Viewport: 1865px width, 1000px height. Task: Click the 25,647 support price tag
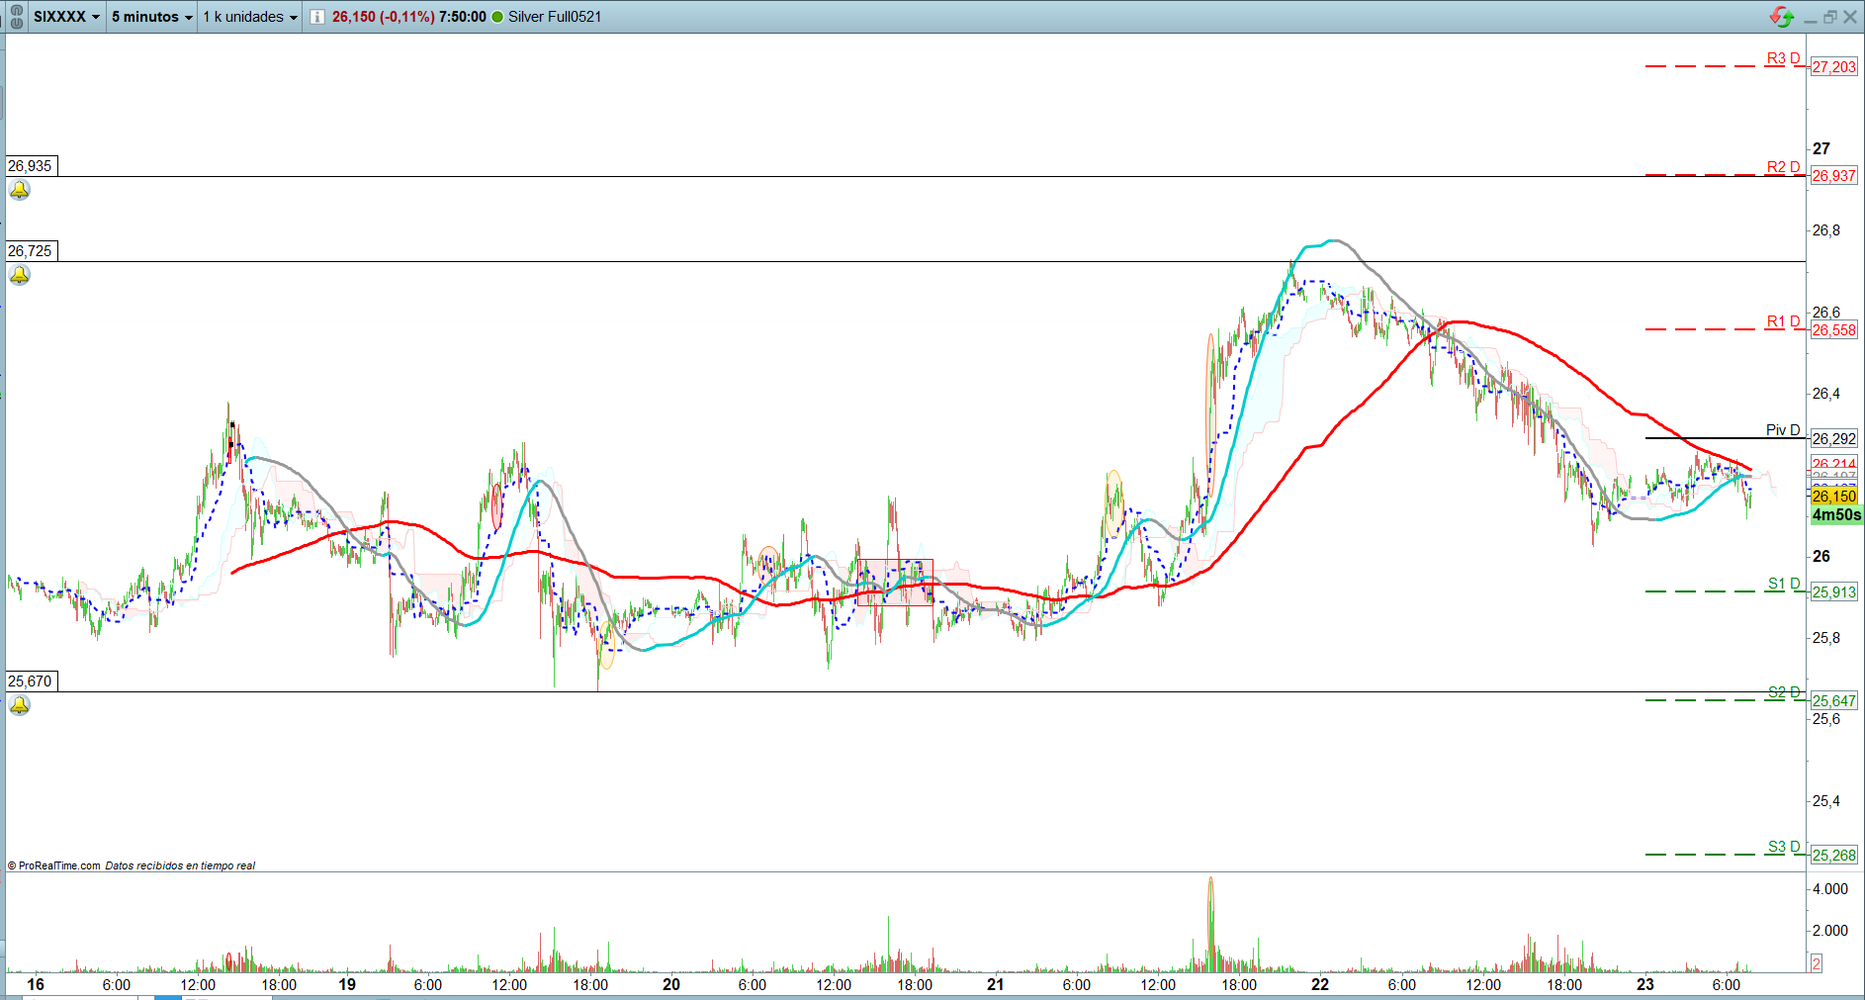click(x=1834, y=701)
